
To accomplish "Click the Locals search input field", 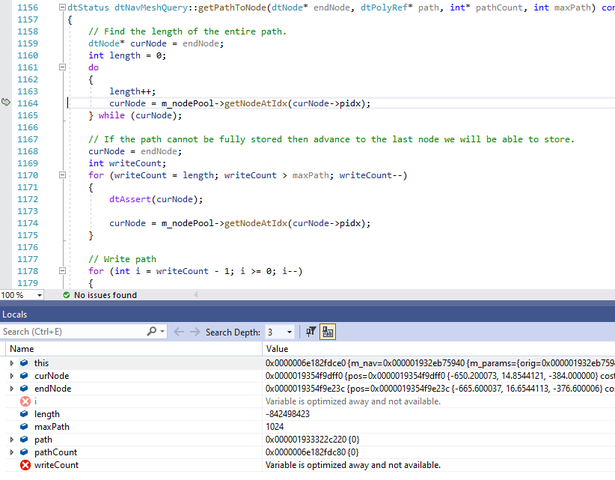I will [x=73, y=332].
